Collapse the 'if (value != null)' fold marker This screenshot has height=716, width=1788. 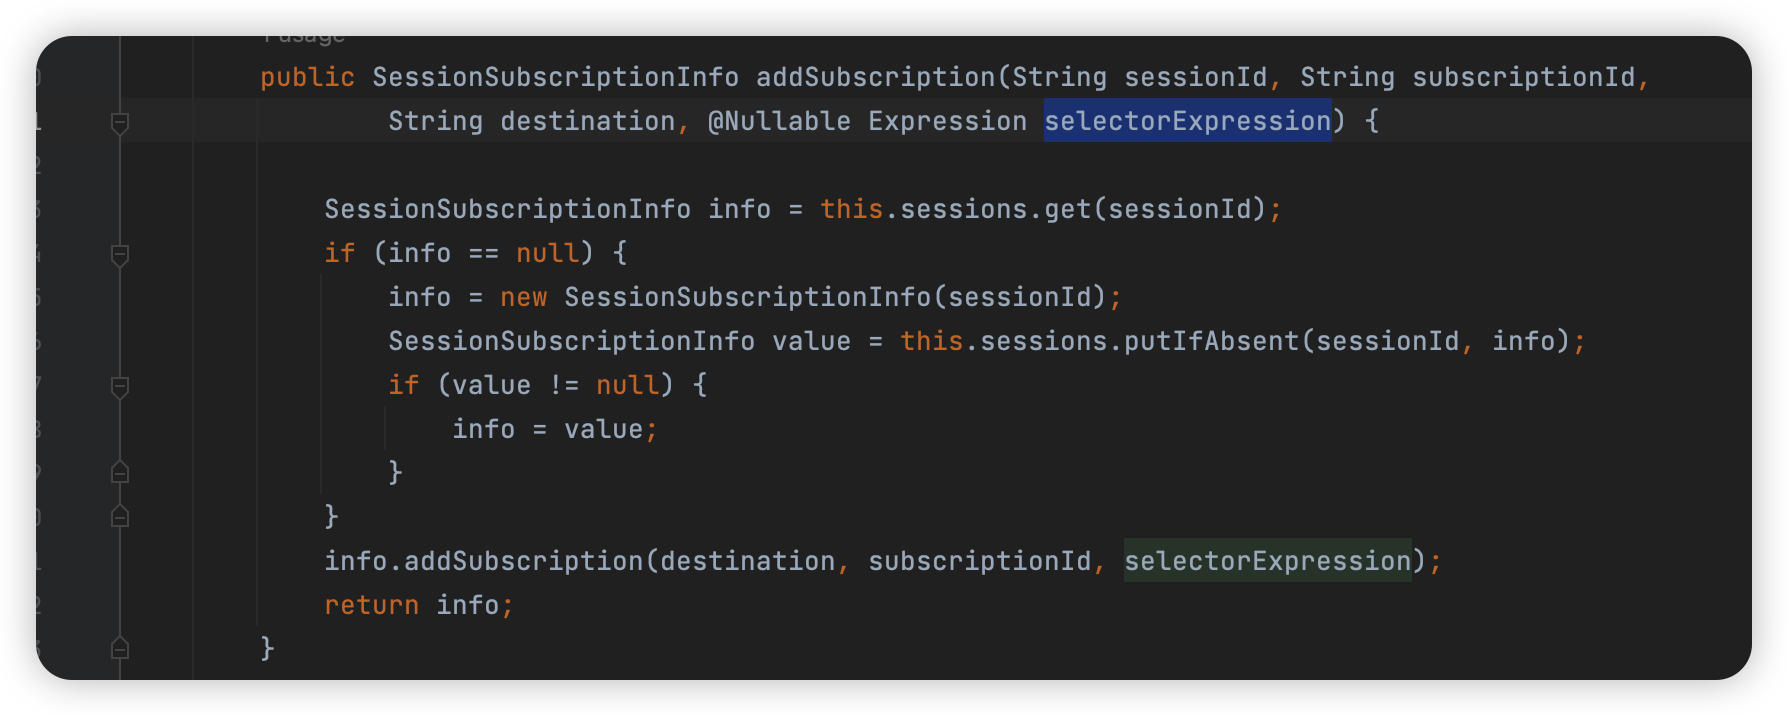[x=120, y=387]
